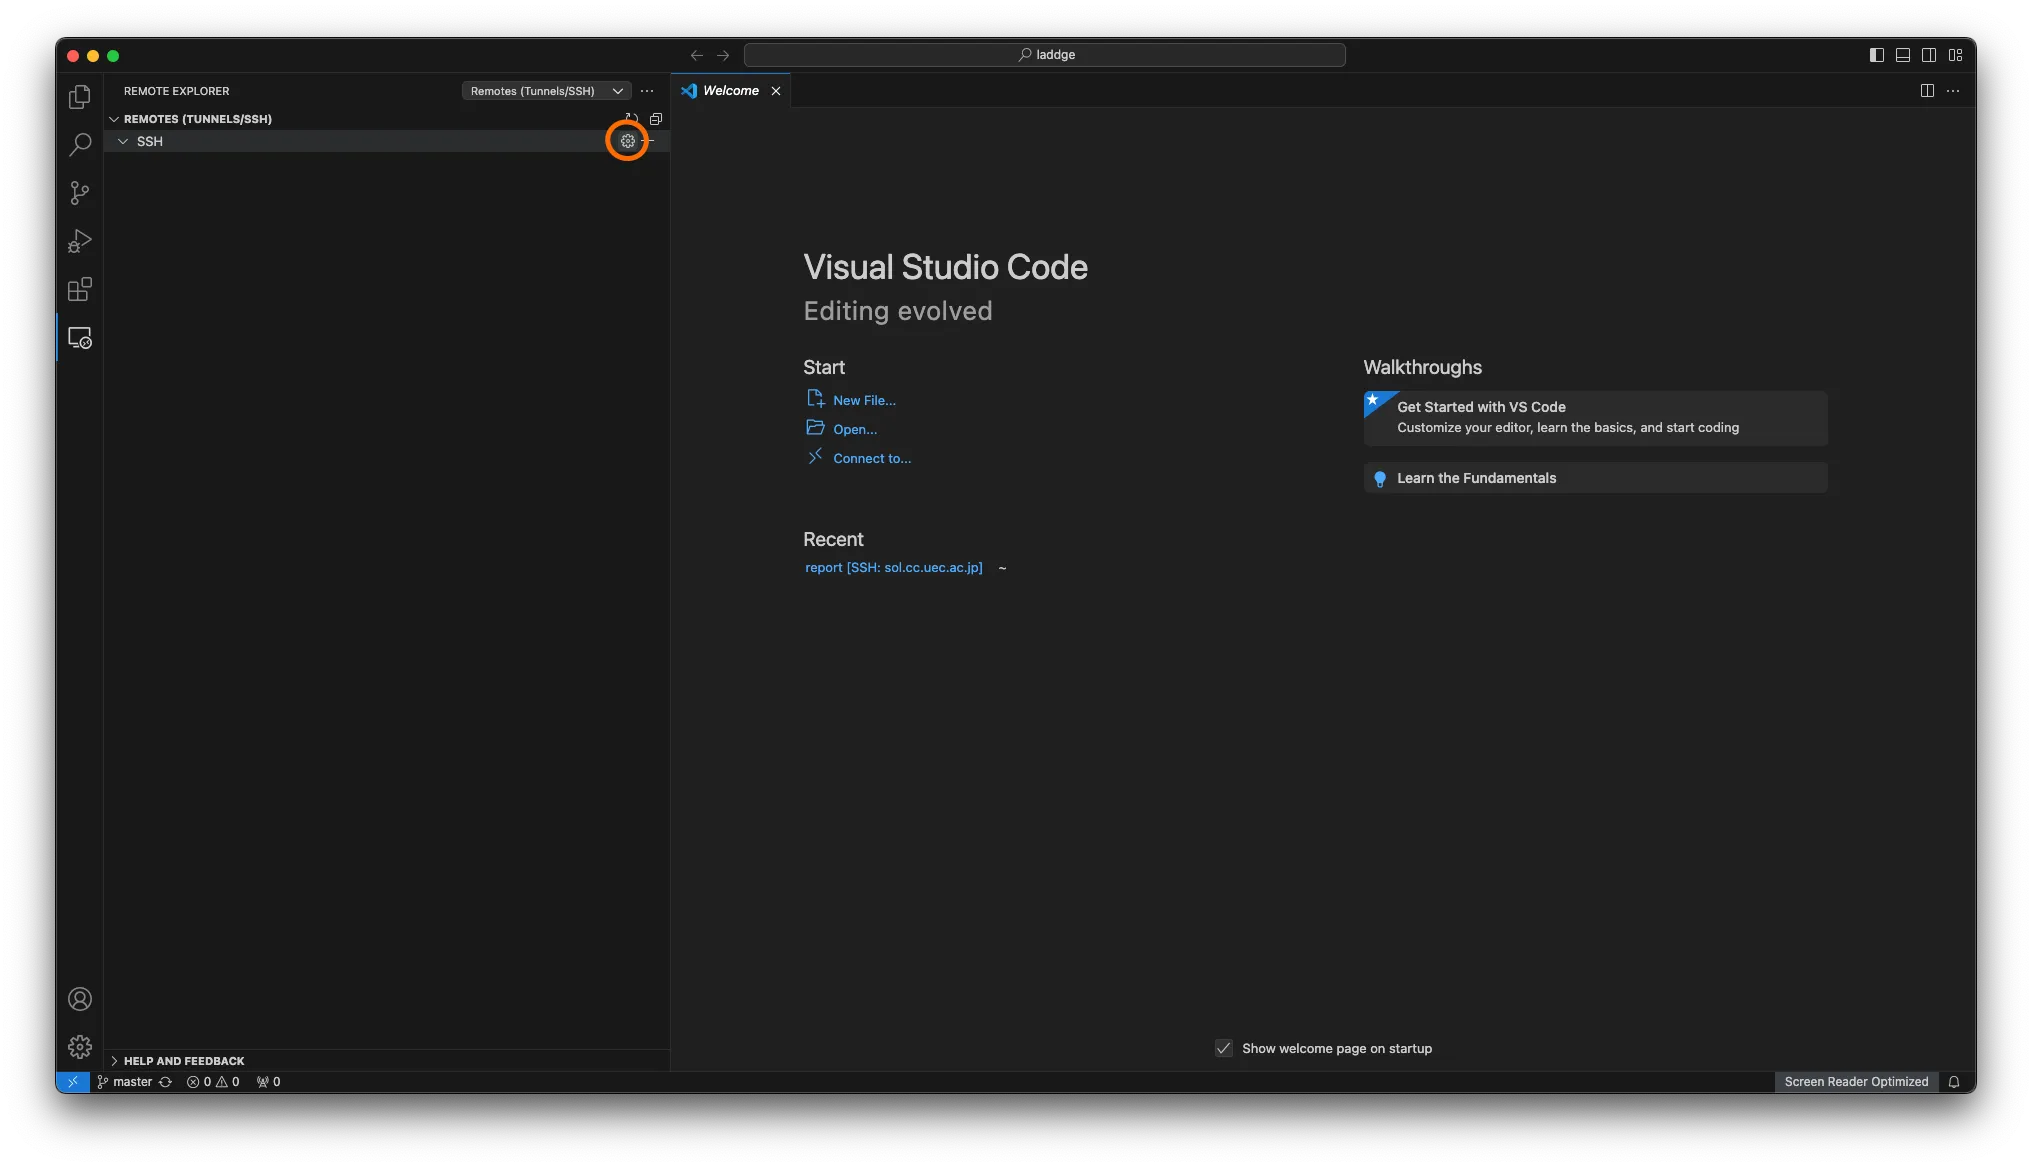Screen dimensions: 2032x1167
Task: Click the Connect to... link
Action: pos(872,458)
